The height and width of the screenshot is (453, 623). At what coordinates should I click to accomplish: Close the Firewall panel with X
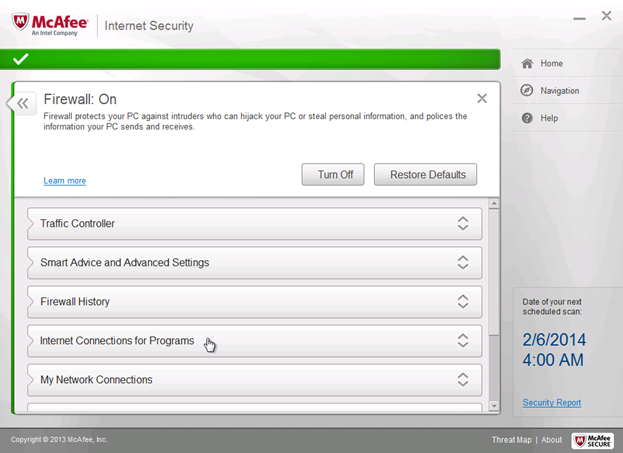pyautogui.click(x=482, y=98)
